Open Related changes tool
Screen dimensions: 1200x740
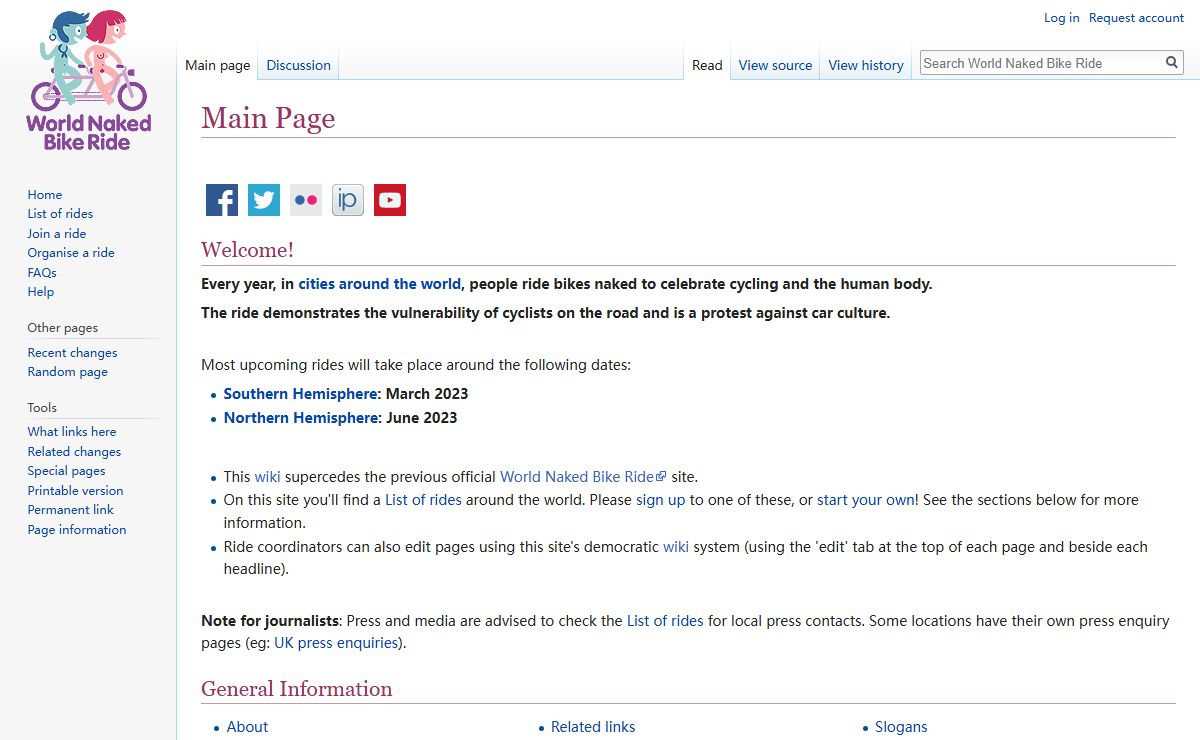point(76,452)
